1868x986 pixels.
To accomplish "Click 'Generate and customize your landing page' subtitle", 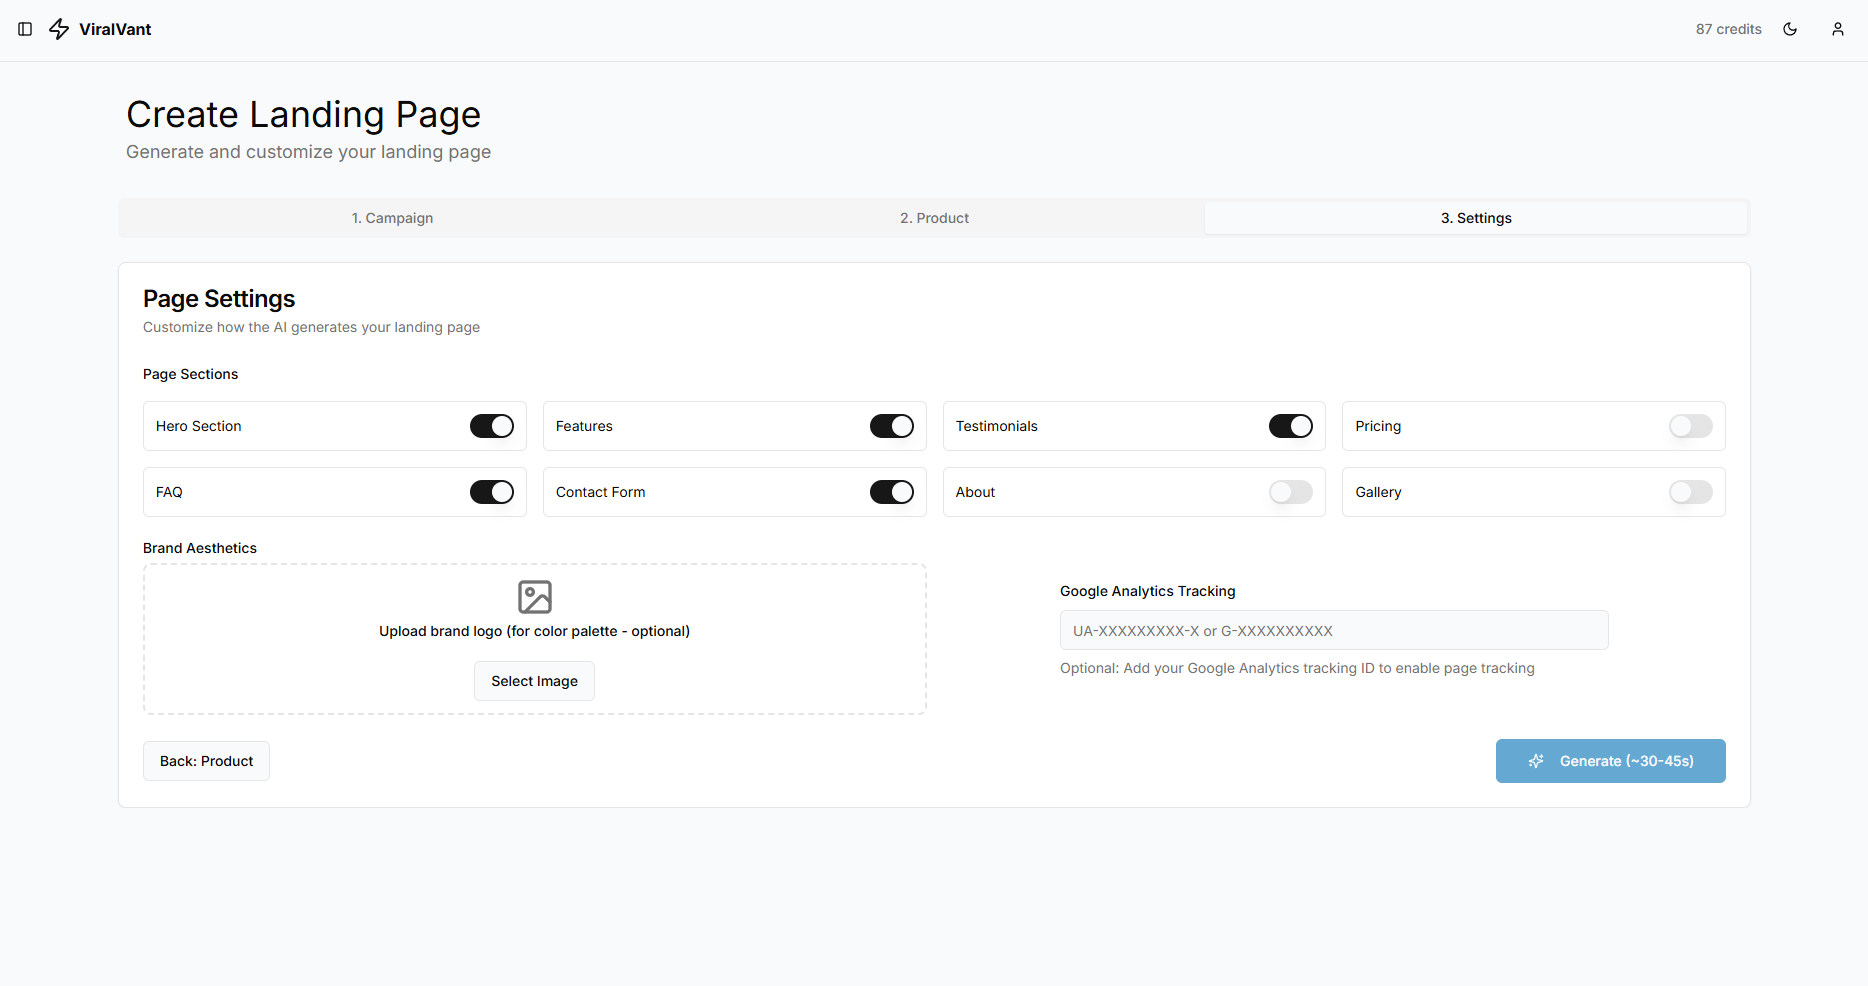I will [x=308, y=152].
